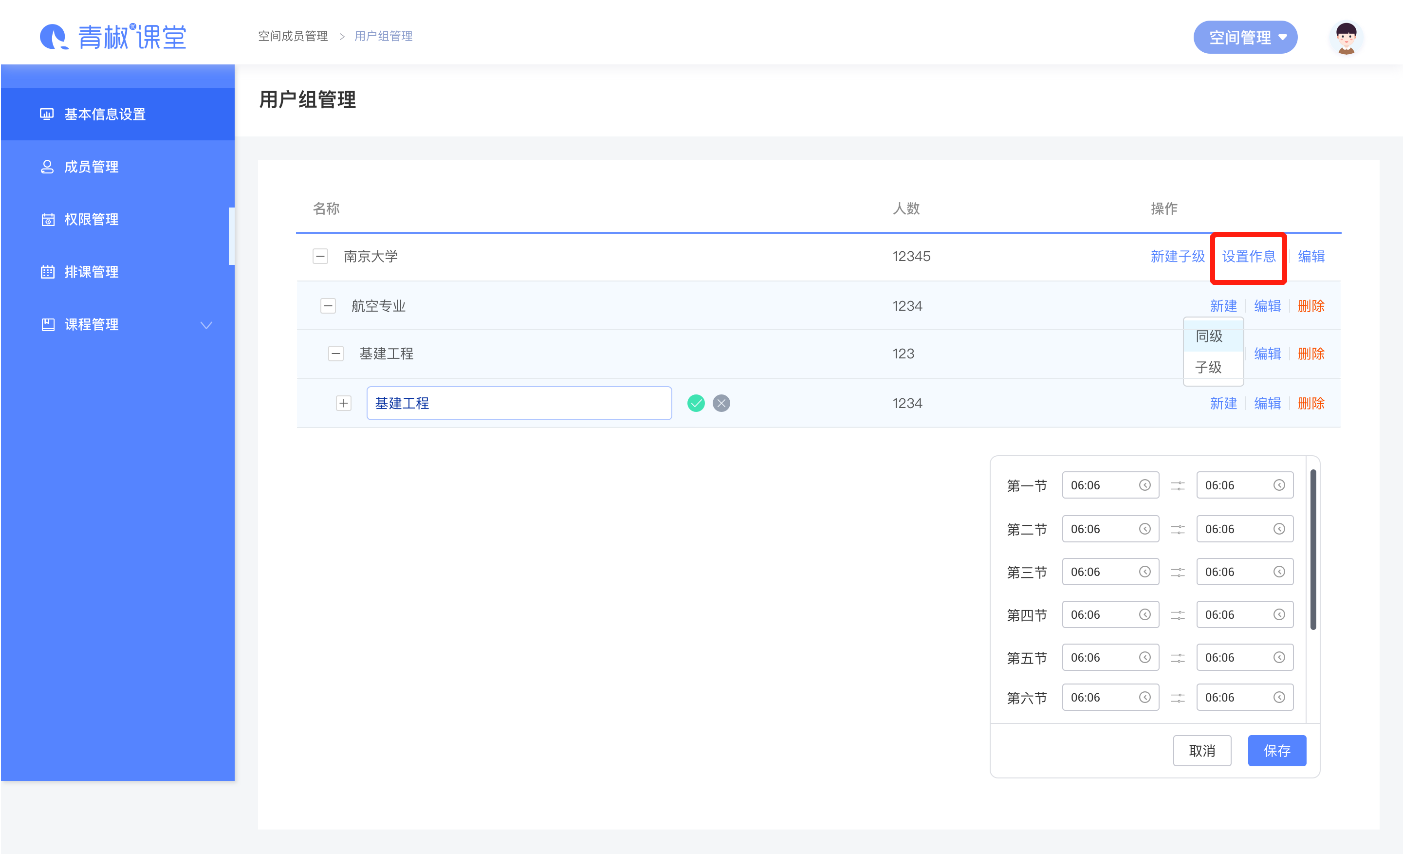Viewport: 1404px width, 857px height.
Task: Edit the 航空专业 group
Action: pyautogui.click(x=1268, y=306)
